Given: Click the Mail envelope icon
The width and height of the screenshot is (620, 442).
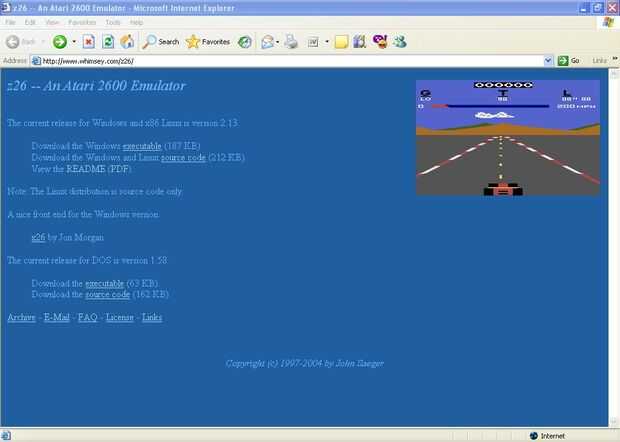Looking at the screenshot, I should click(268, 42).
